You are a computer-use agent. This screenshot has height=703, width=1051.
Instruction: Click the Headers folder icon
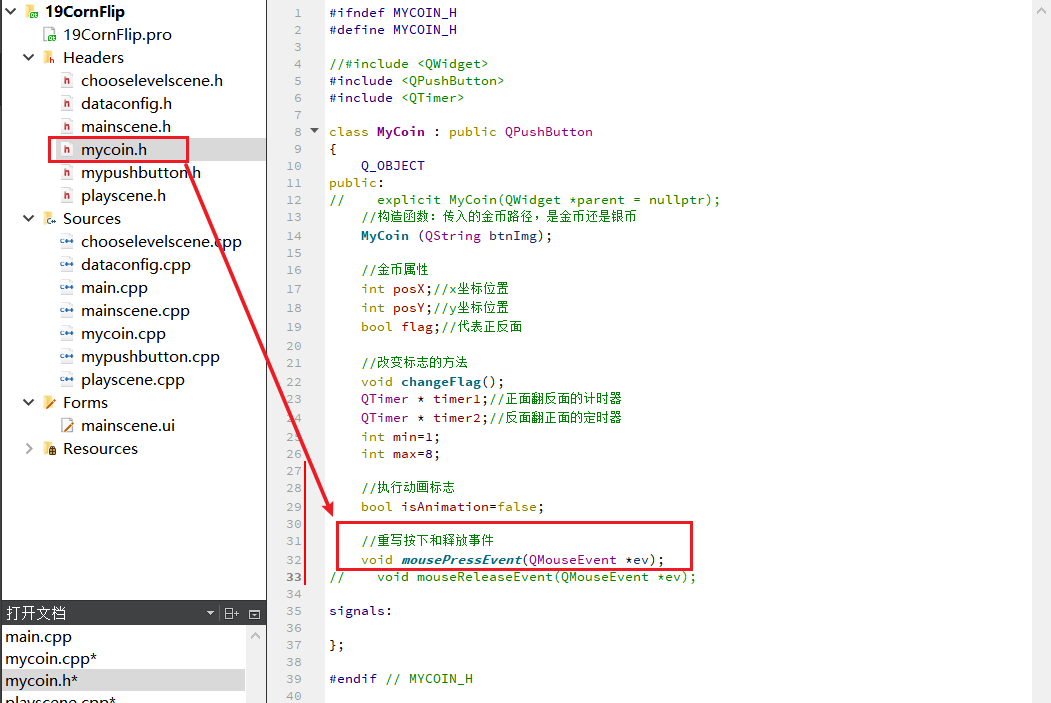click(x=50, y=58)
